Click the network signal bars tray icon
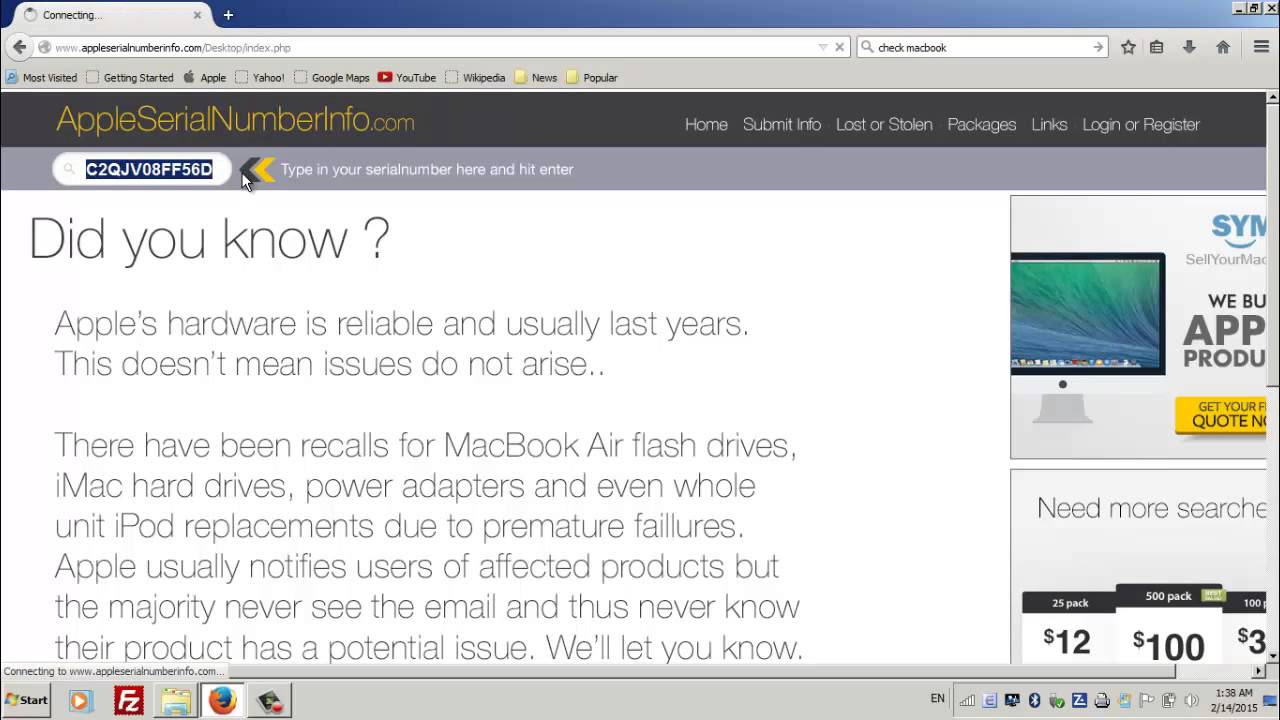 pos(968,700)
